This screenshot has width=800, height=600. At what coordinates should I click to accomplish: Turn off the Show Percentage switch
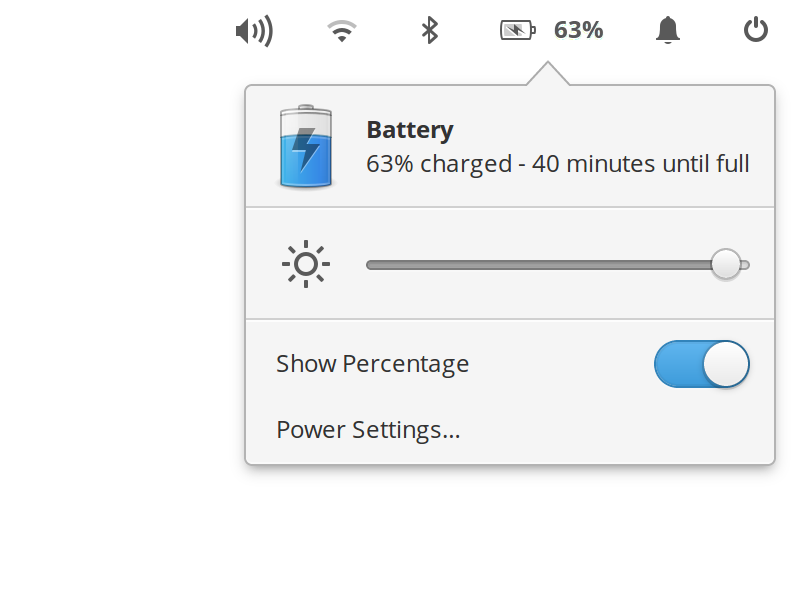[702, 364]
